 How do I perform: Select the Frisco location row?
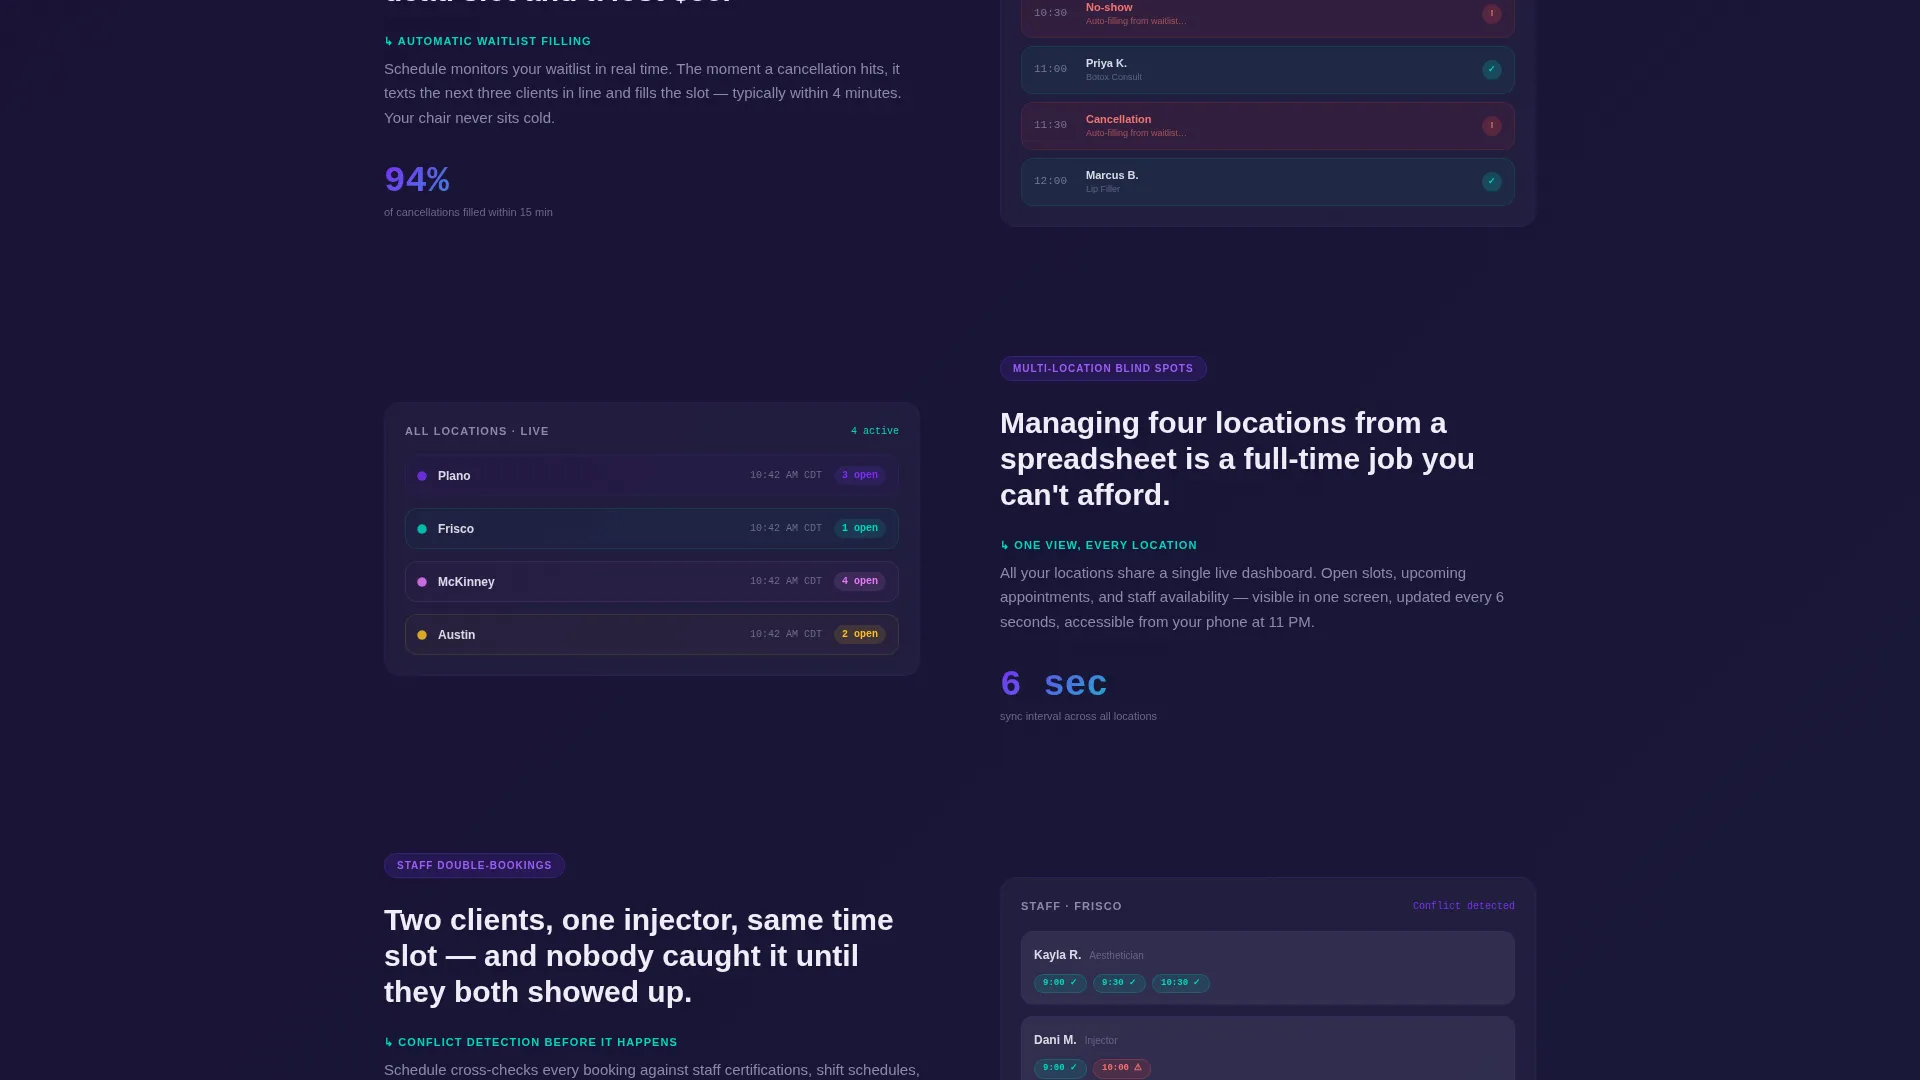click(652, 529)
